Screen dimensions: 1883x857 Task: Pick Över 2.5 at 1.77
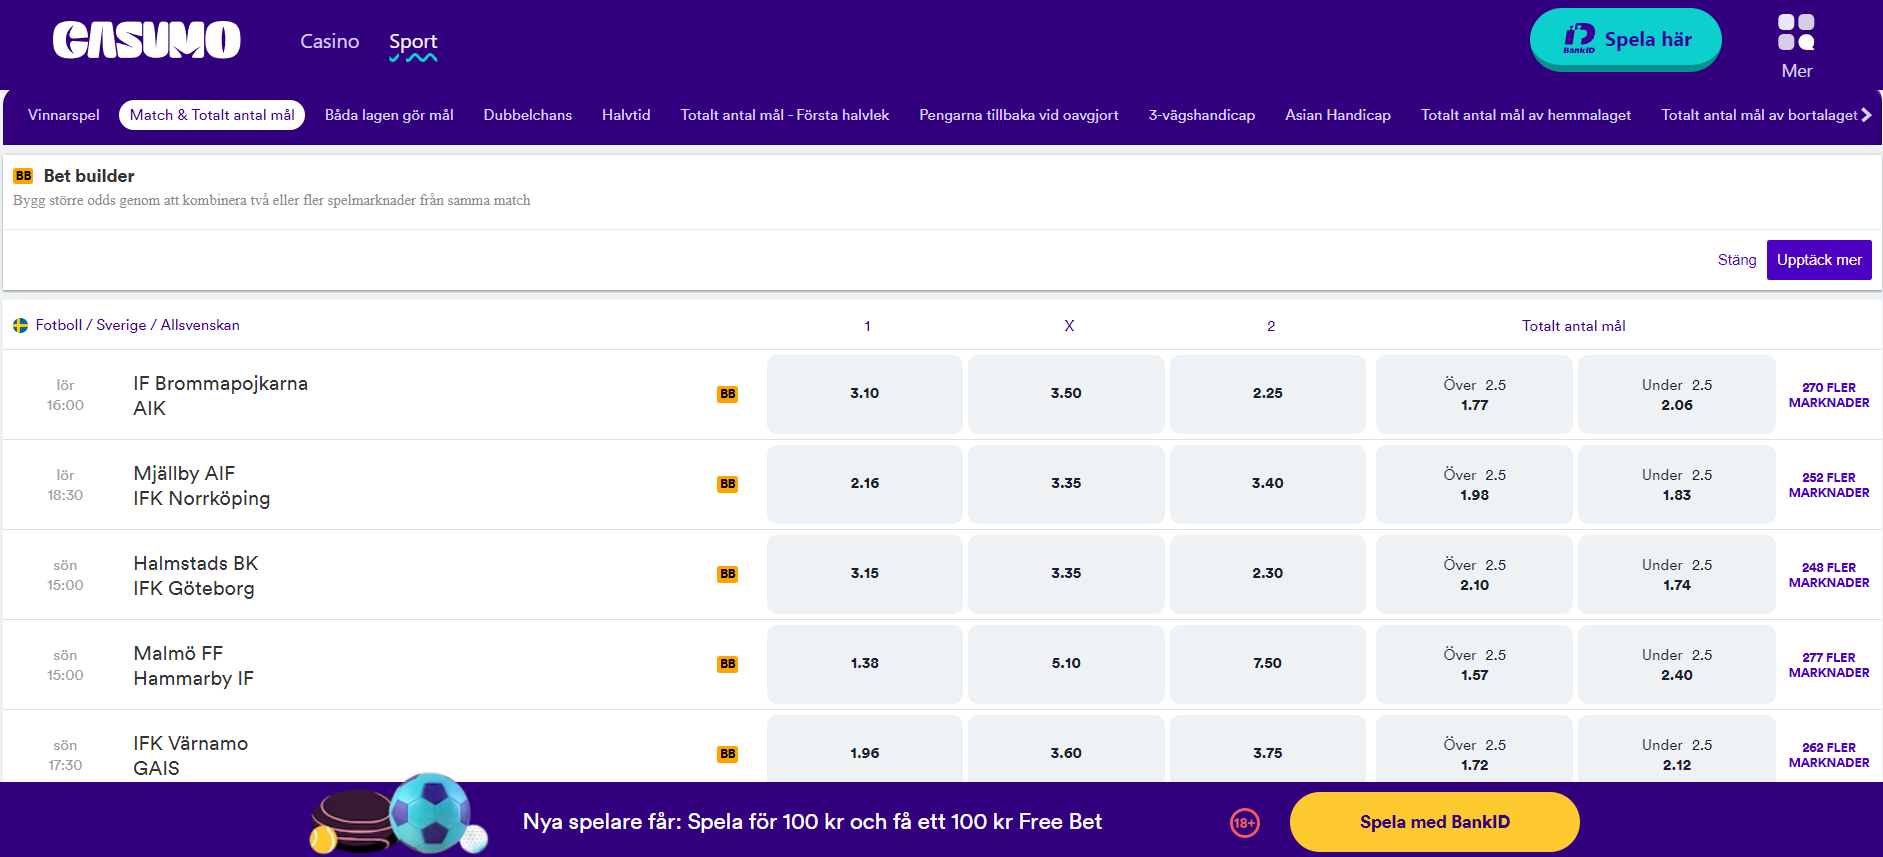1474,394
